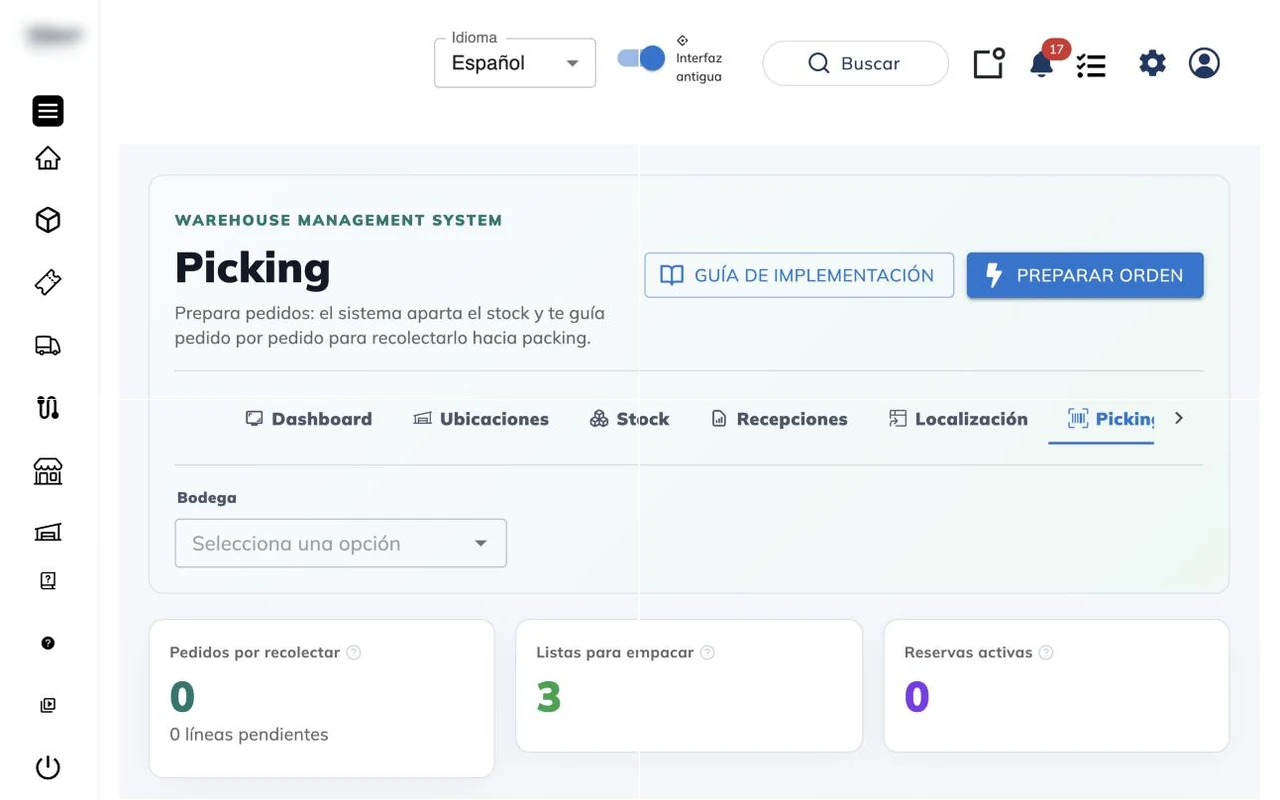
Task: Open the hamburger menu icon in sidebar
Action: (48, 111)
